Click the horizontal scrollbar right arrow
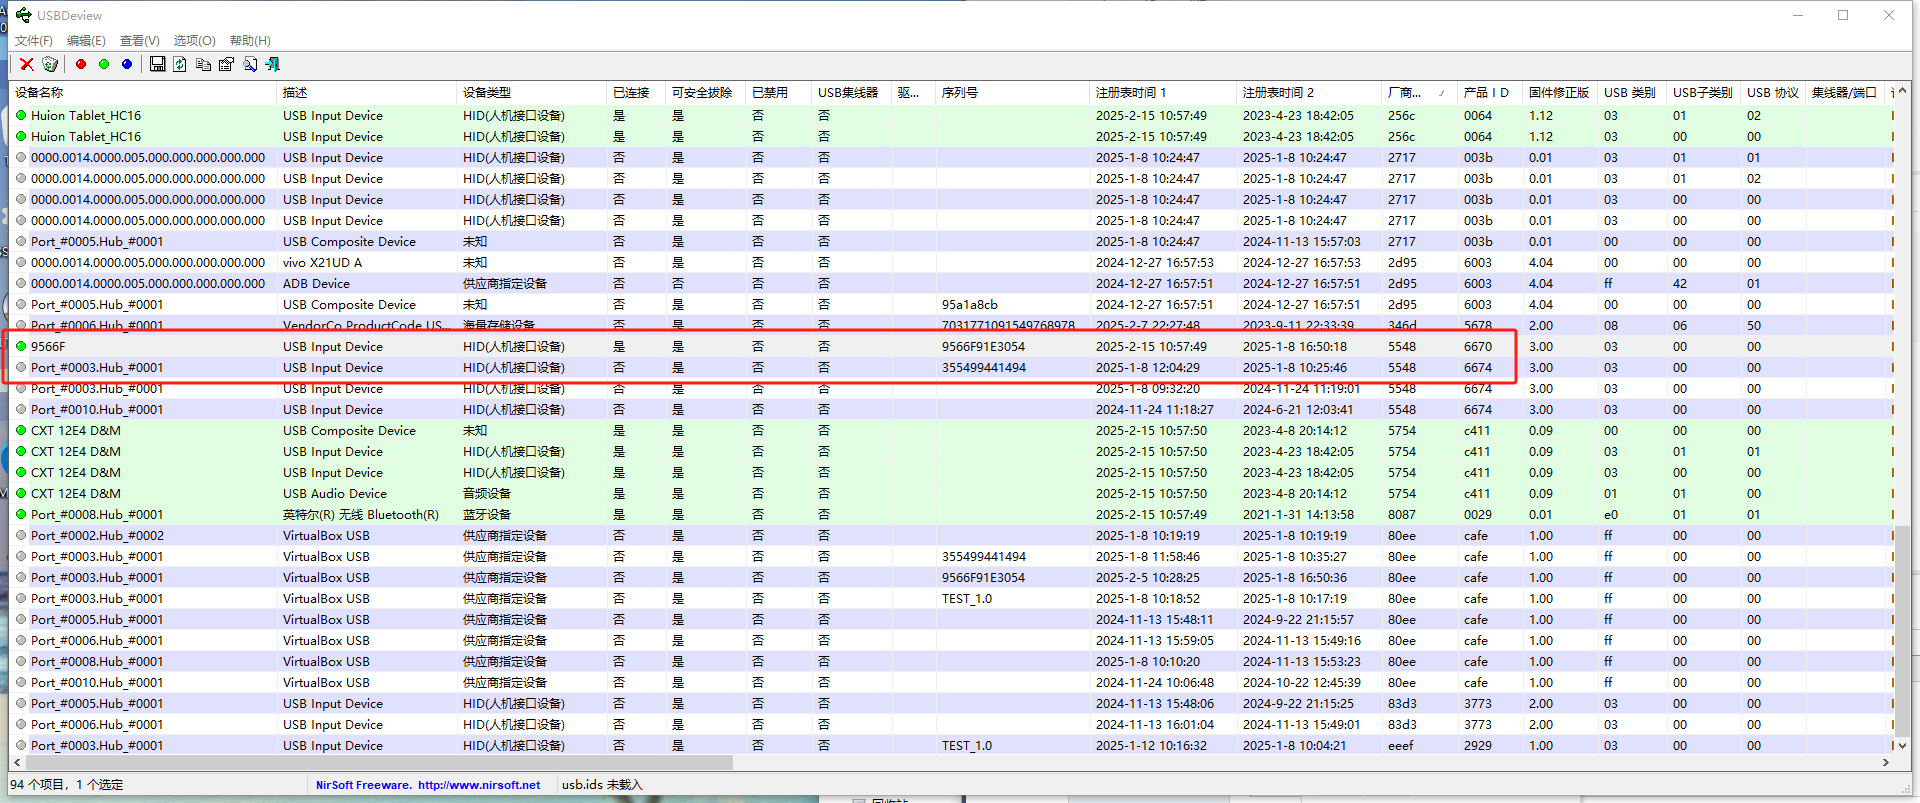The width and height of the screenshot is (1920, 803). click(1885, 763)
